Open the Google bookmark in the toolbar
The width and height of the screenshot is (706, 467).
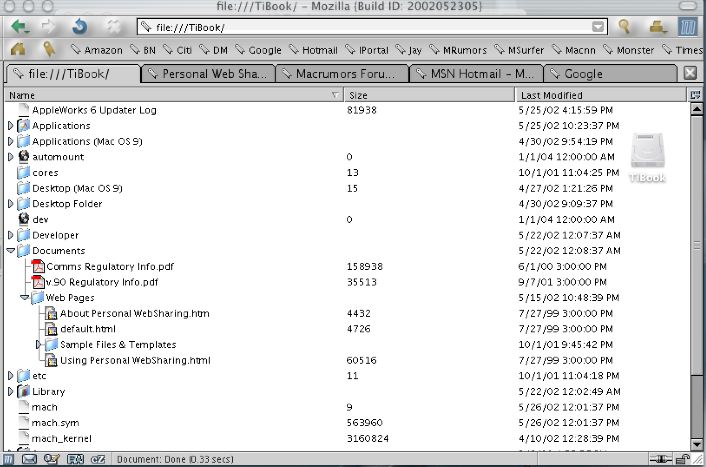click(258, 50)
